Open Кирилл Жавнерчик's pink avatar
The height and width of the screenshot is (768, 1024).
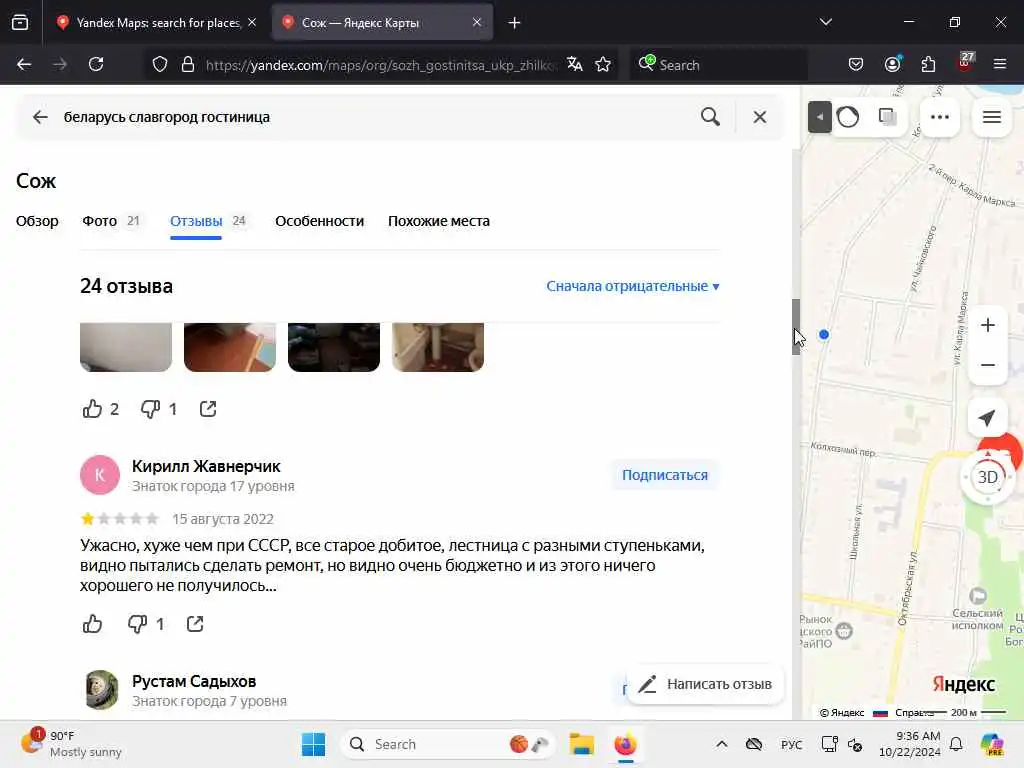[100, 475]
